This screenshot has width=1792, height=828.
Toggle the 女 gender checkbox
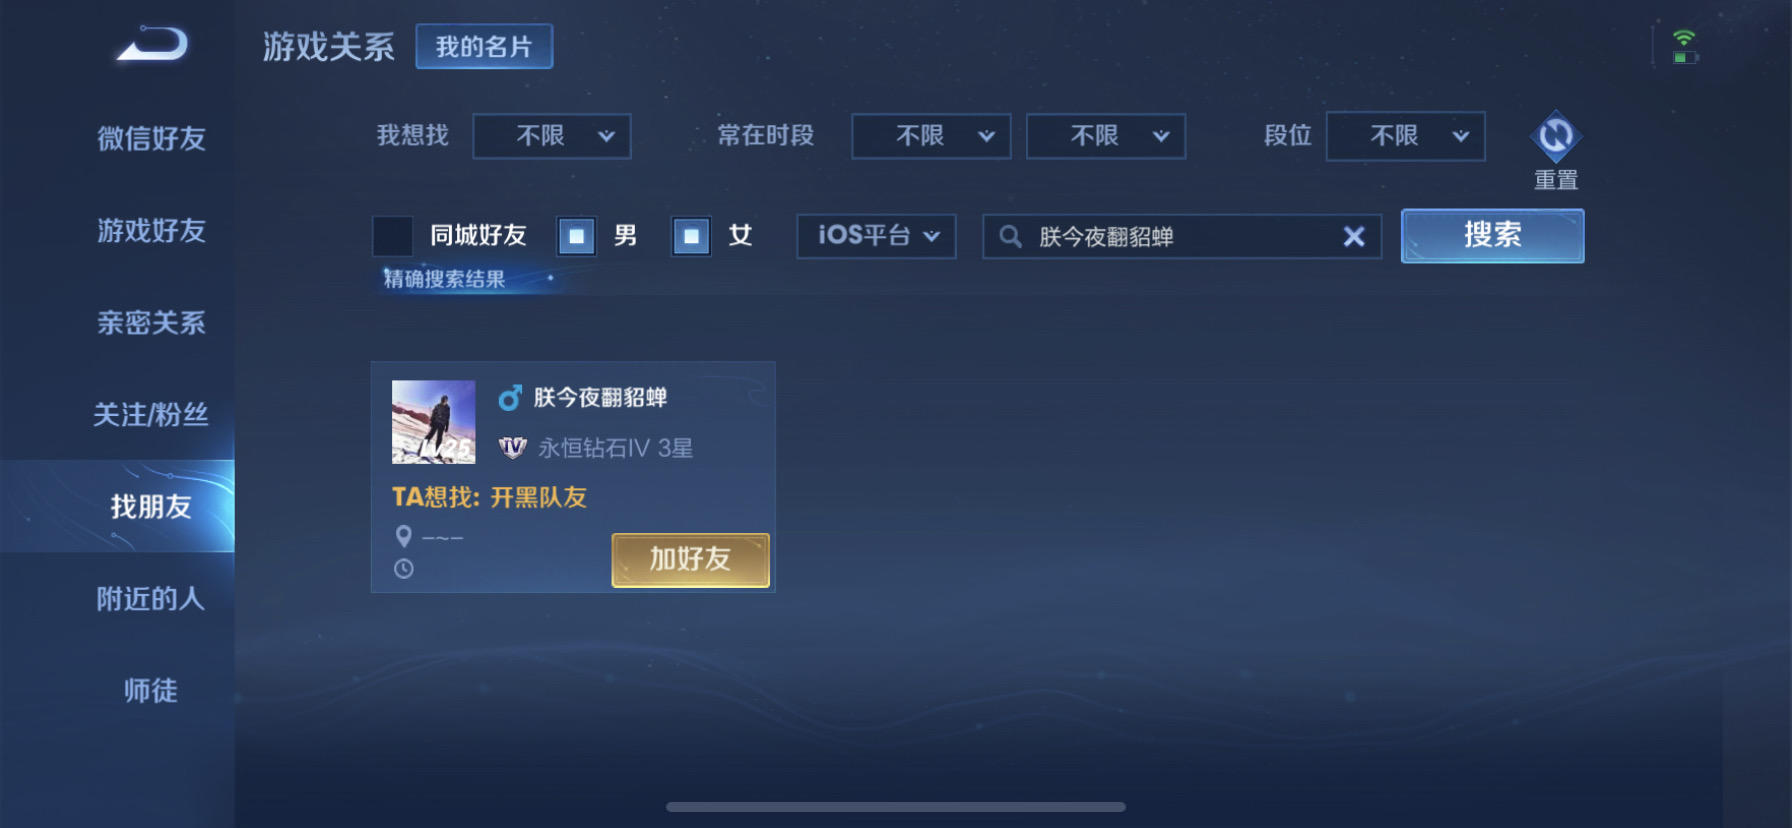coord(691,236)
